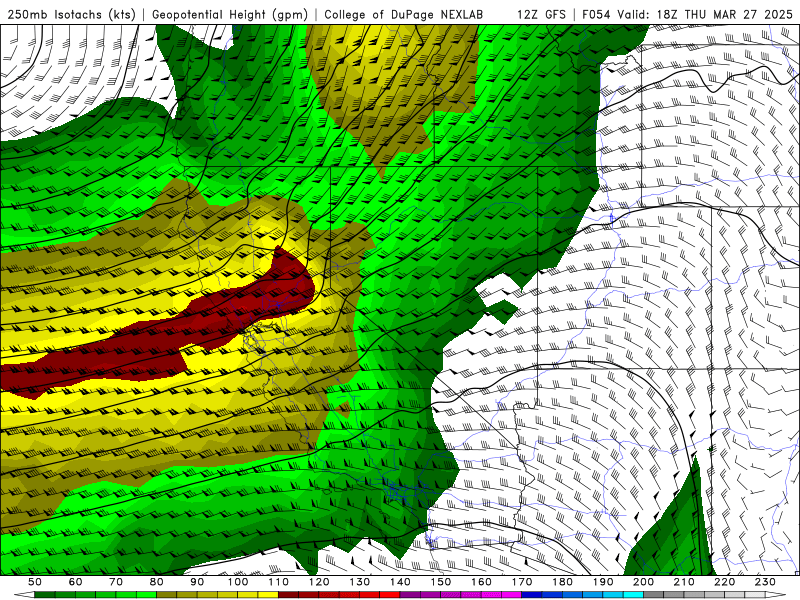Image resolution: width=800 pixels, height=600 pixels.
Task: Click the 110 knot colorbar label
Action: click(x=279, y=582)
